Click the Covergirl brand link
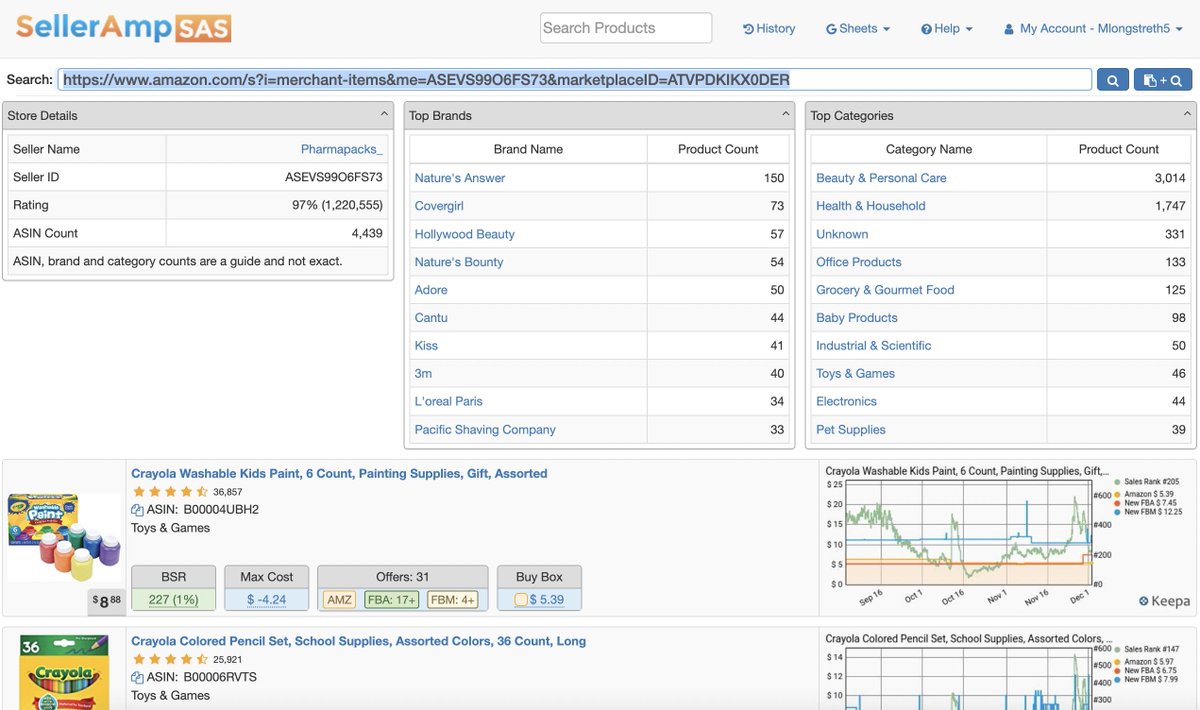The width and height of the screenshot is (1200, 710). (x=439, y=206)
